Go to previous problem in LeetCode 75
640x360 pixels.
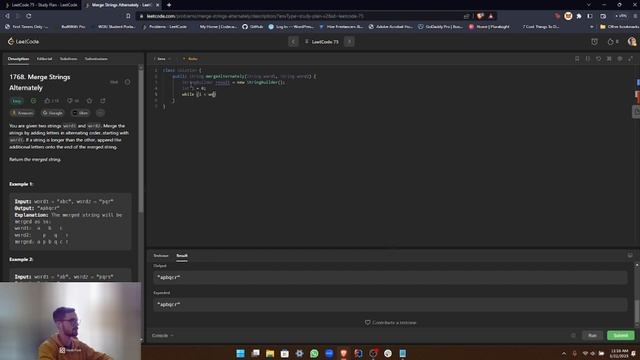point(293,42)
